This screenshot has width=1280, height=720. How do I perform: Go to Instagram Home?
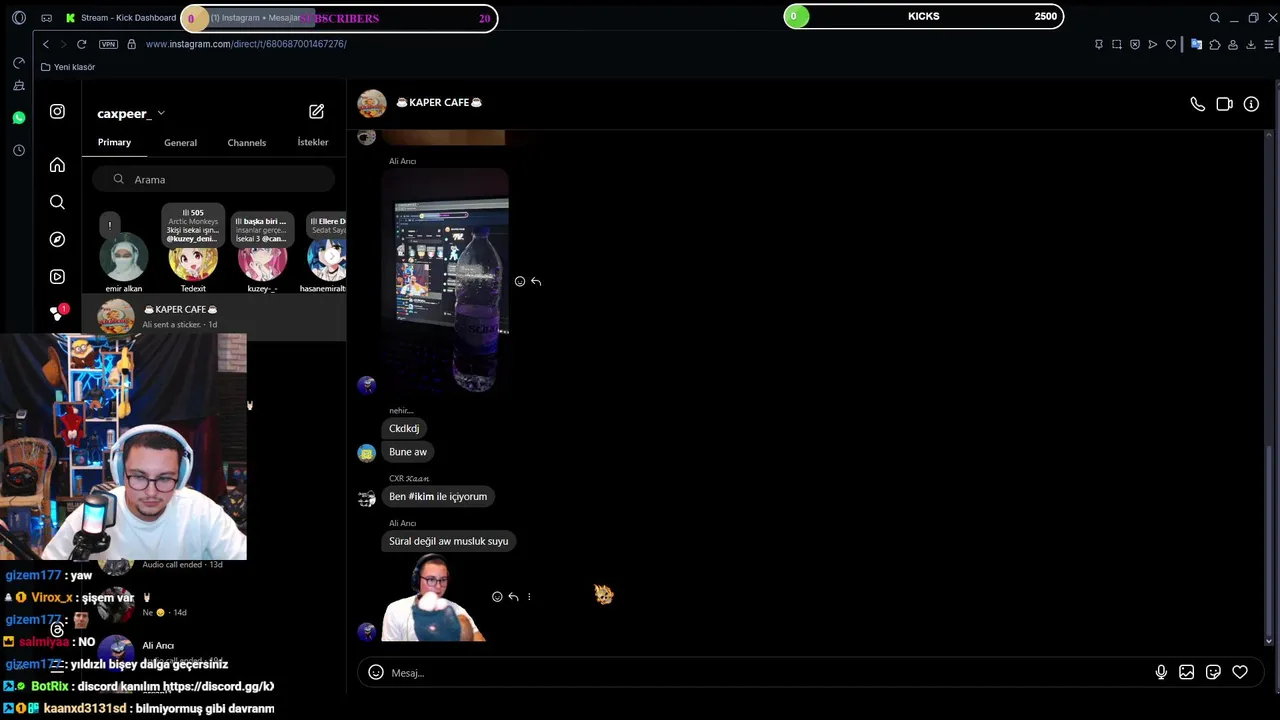tap(57, 165)
